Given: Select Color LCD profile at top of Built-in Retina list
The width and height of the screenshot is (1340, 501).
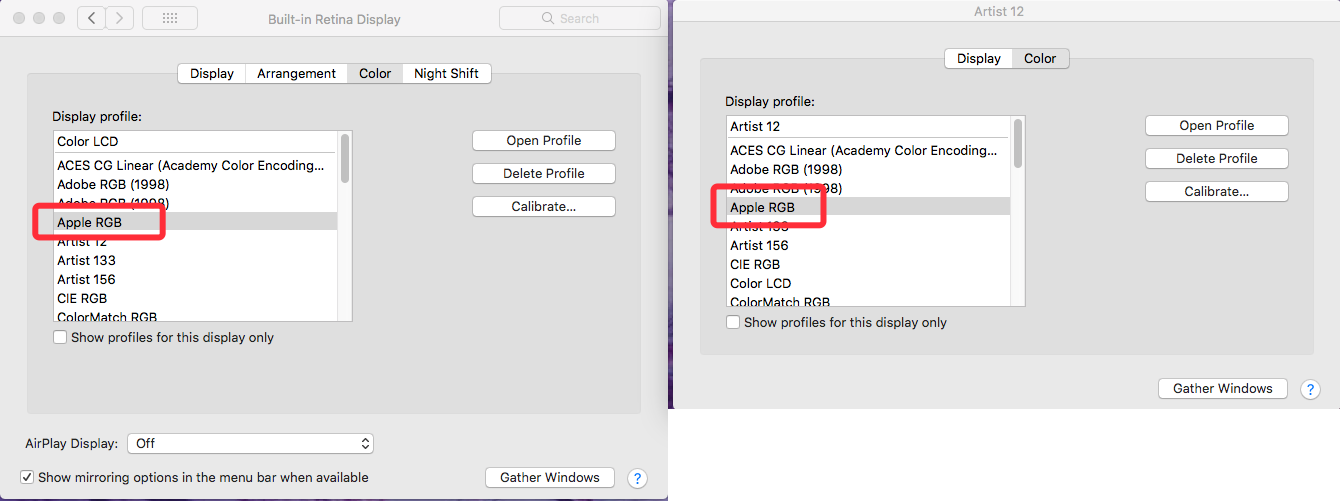Looking at the screenshot, I should click(195, 142).
